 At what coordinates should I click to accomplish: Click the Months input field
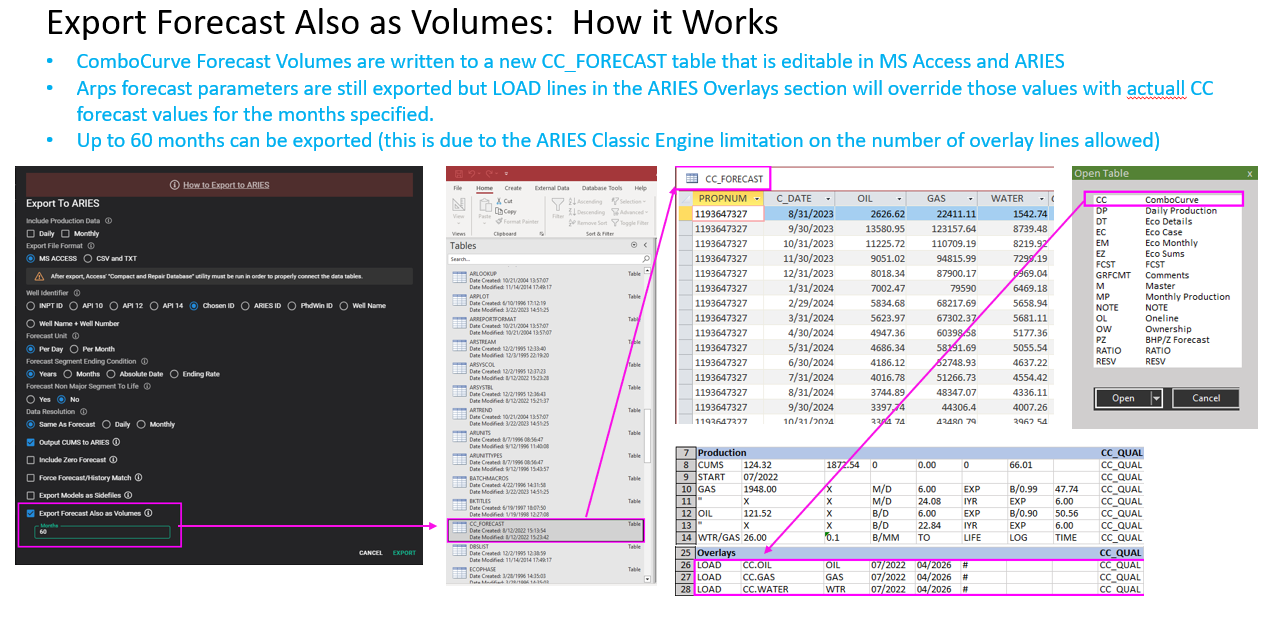pyautogui.click(x=103, y=532)
